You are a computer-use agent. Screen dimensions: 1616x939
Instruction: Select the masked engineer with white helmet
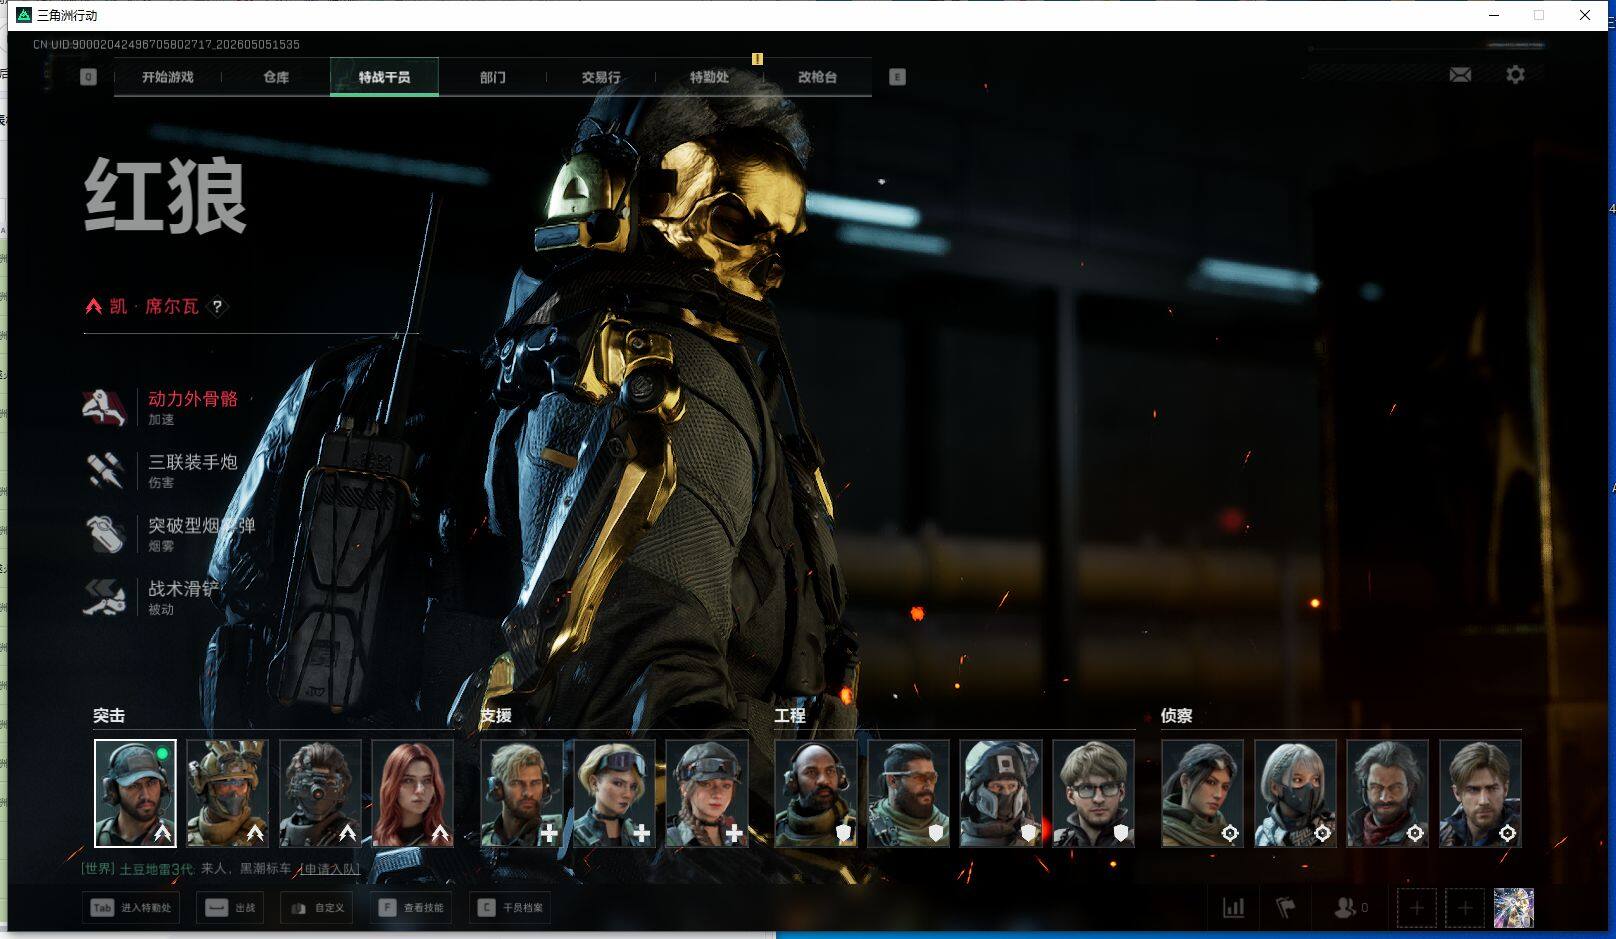(x=1000, y=793)
